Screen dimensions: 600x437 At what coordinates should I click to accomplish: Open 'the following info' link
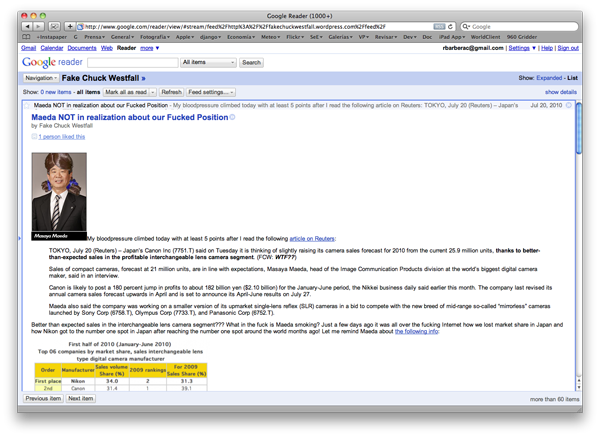[416, 331]
